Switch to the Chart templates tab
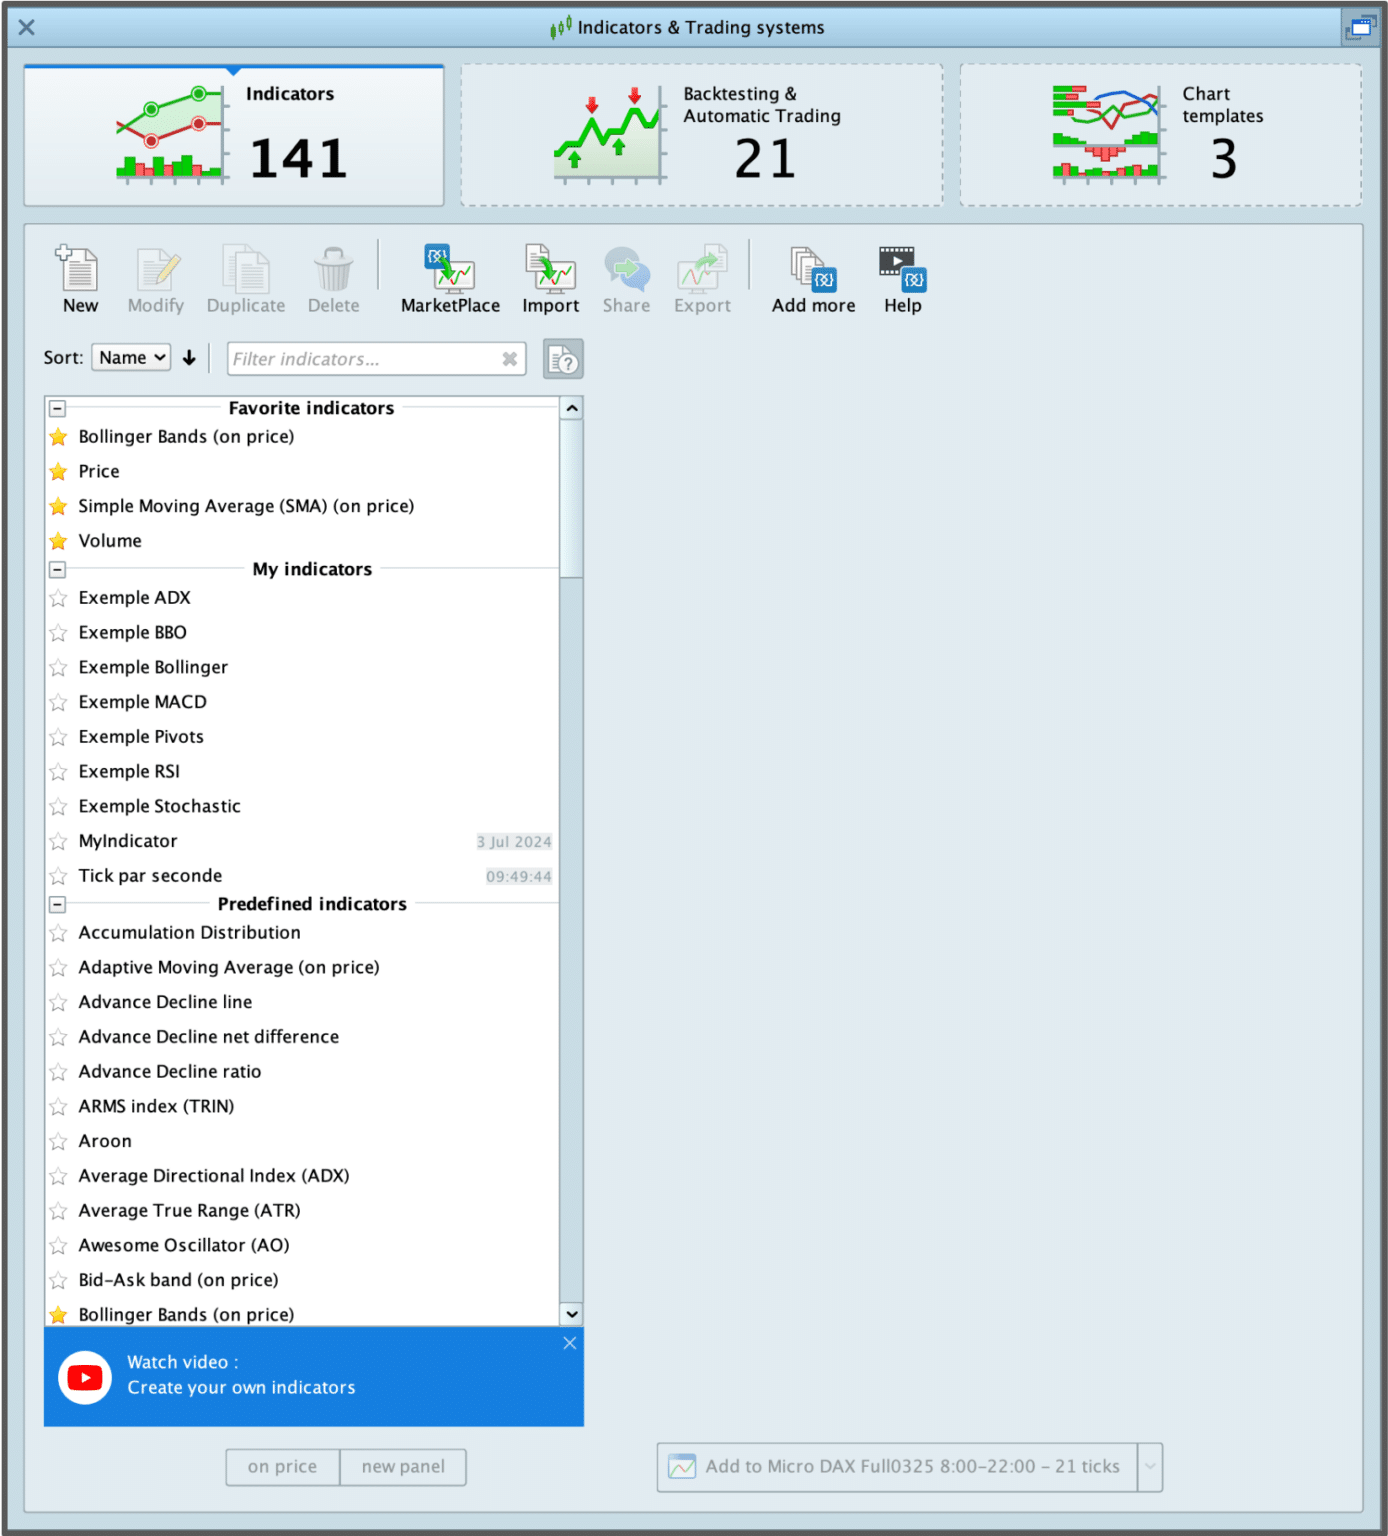Image resolution: width=1388 pixels, height=1536 pixels. [1160, 136]
